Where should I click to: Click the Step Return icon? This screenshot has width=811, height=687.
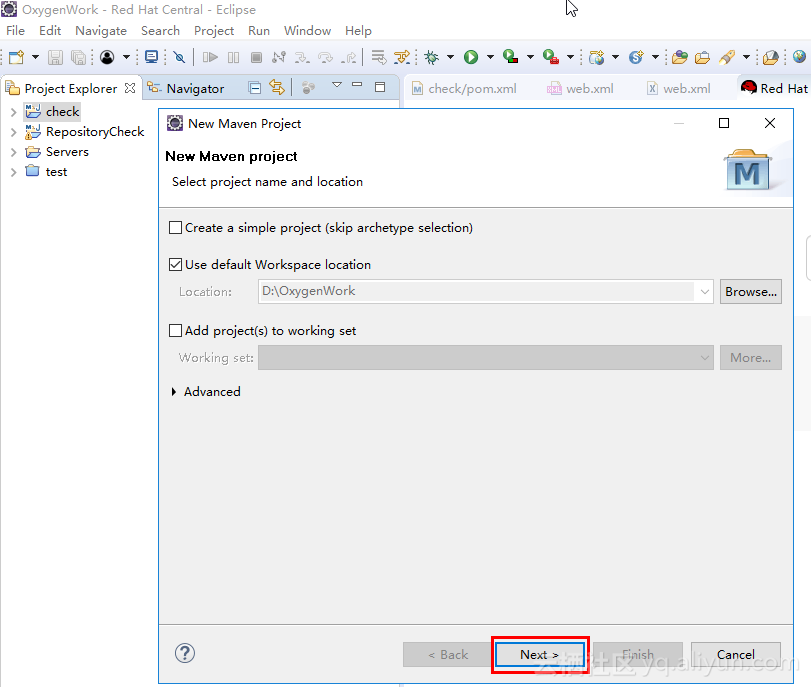(349, 57)
